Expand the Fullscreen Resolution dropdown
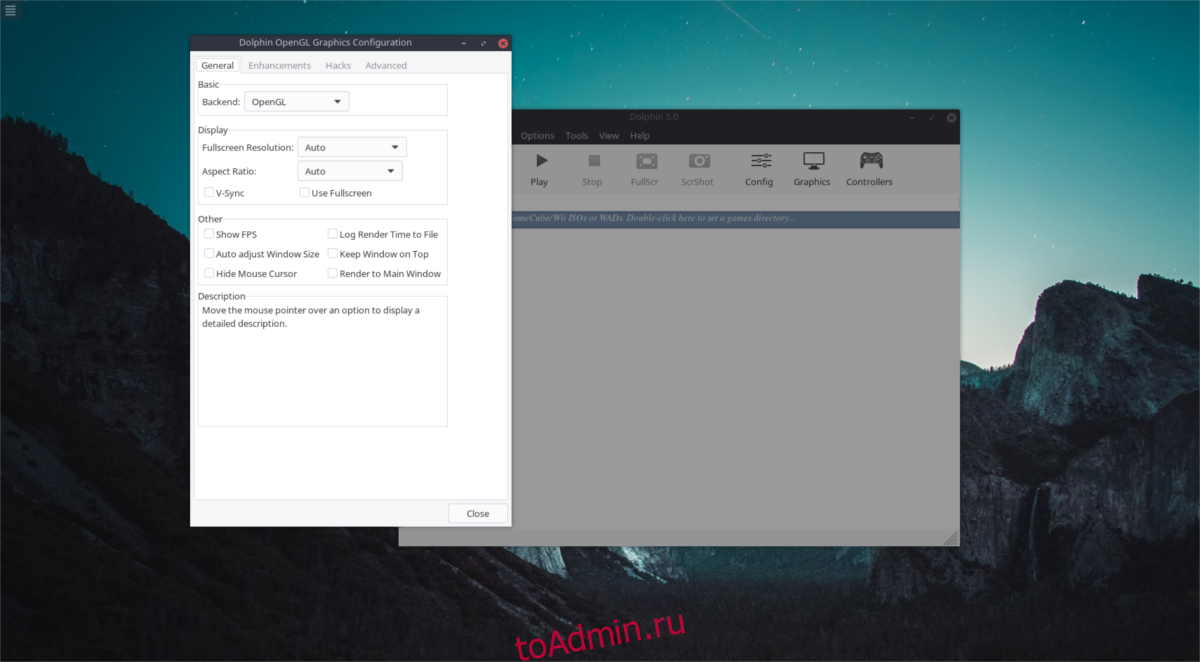This screenshot has height=662, width=1200. 352,147
